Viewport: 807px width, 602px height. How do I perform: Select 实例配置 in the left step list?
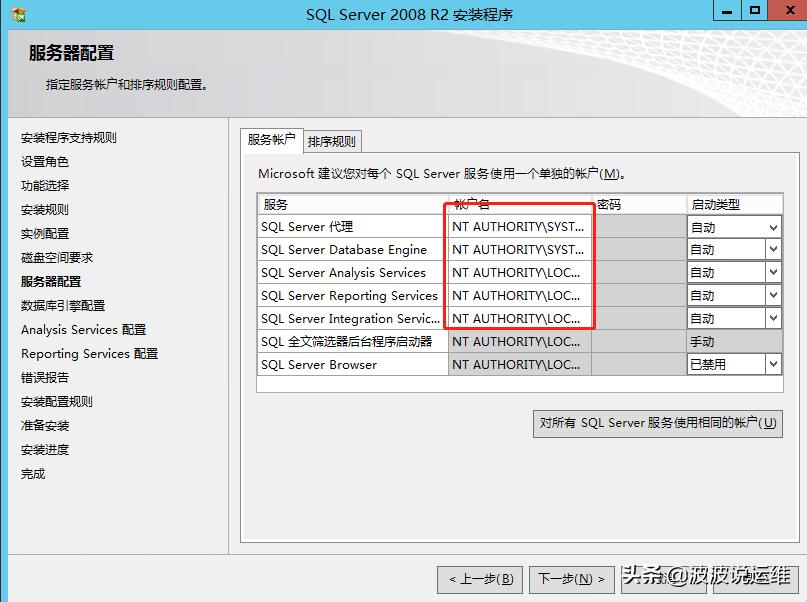tap(46, 233)
